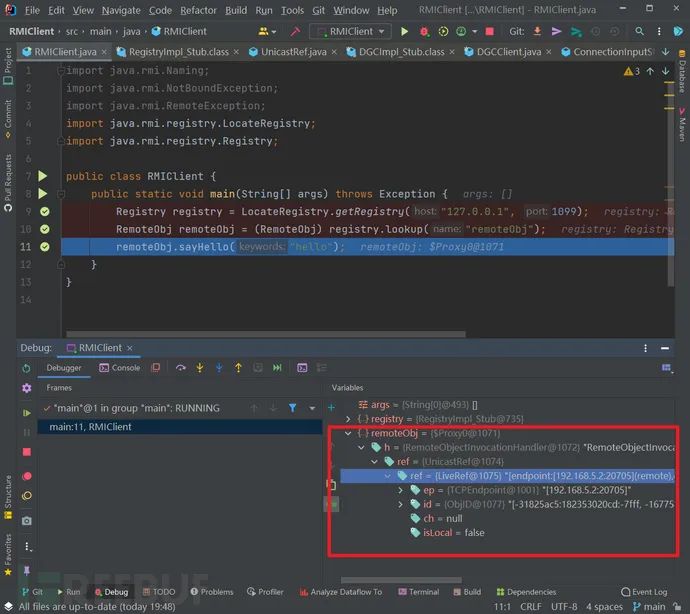The height and width of the screenshot is (614, 690).
Task: Close the RegistryImpl_Stub.class tab
Action: click(x=236, y=52)
